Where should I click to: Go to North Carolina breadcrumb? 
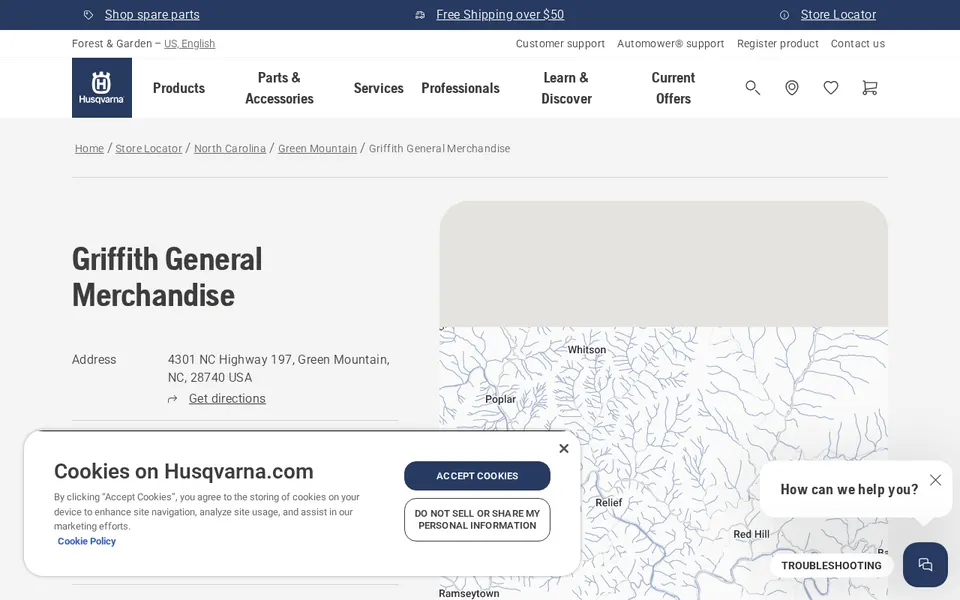[x=230, y=148]
